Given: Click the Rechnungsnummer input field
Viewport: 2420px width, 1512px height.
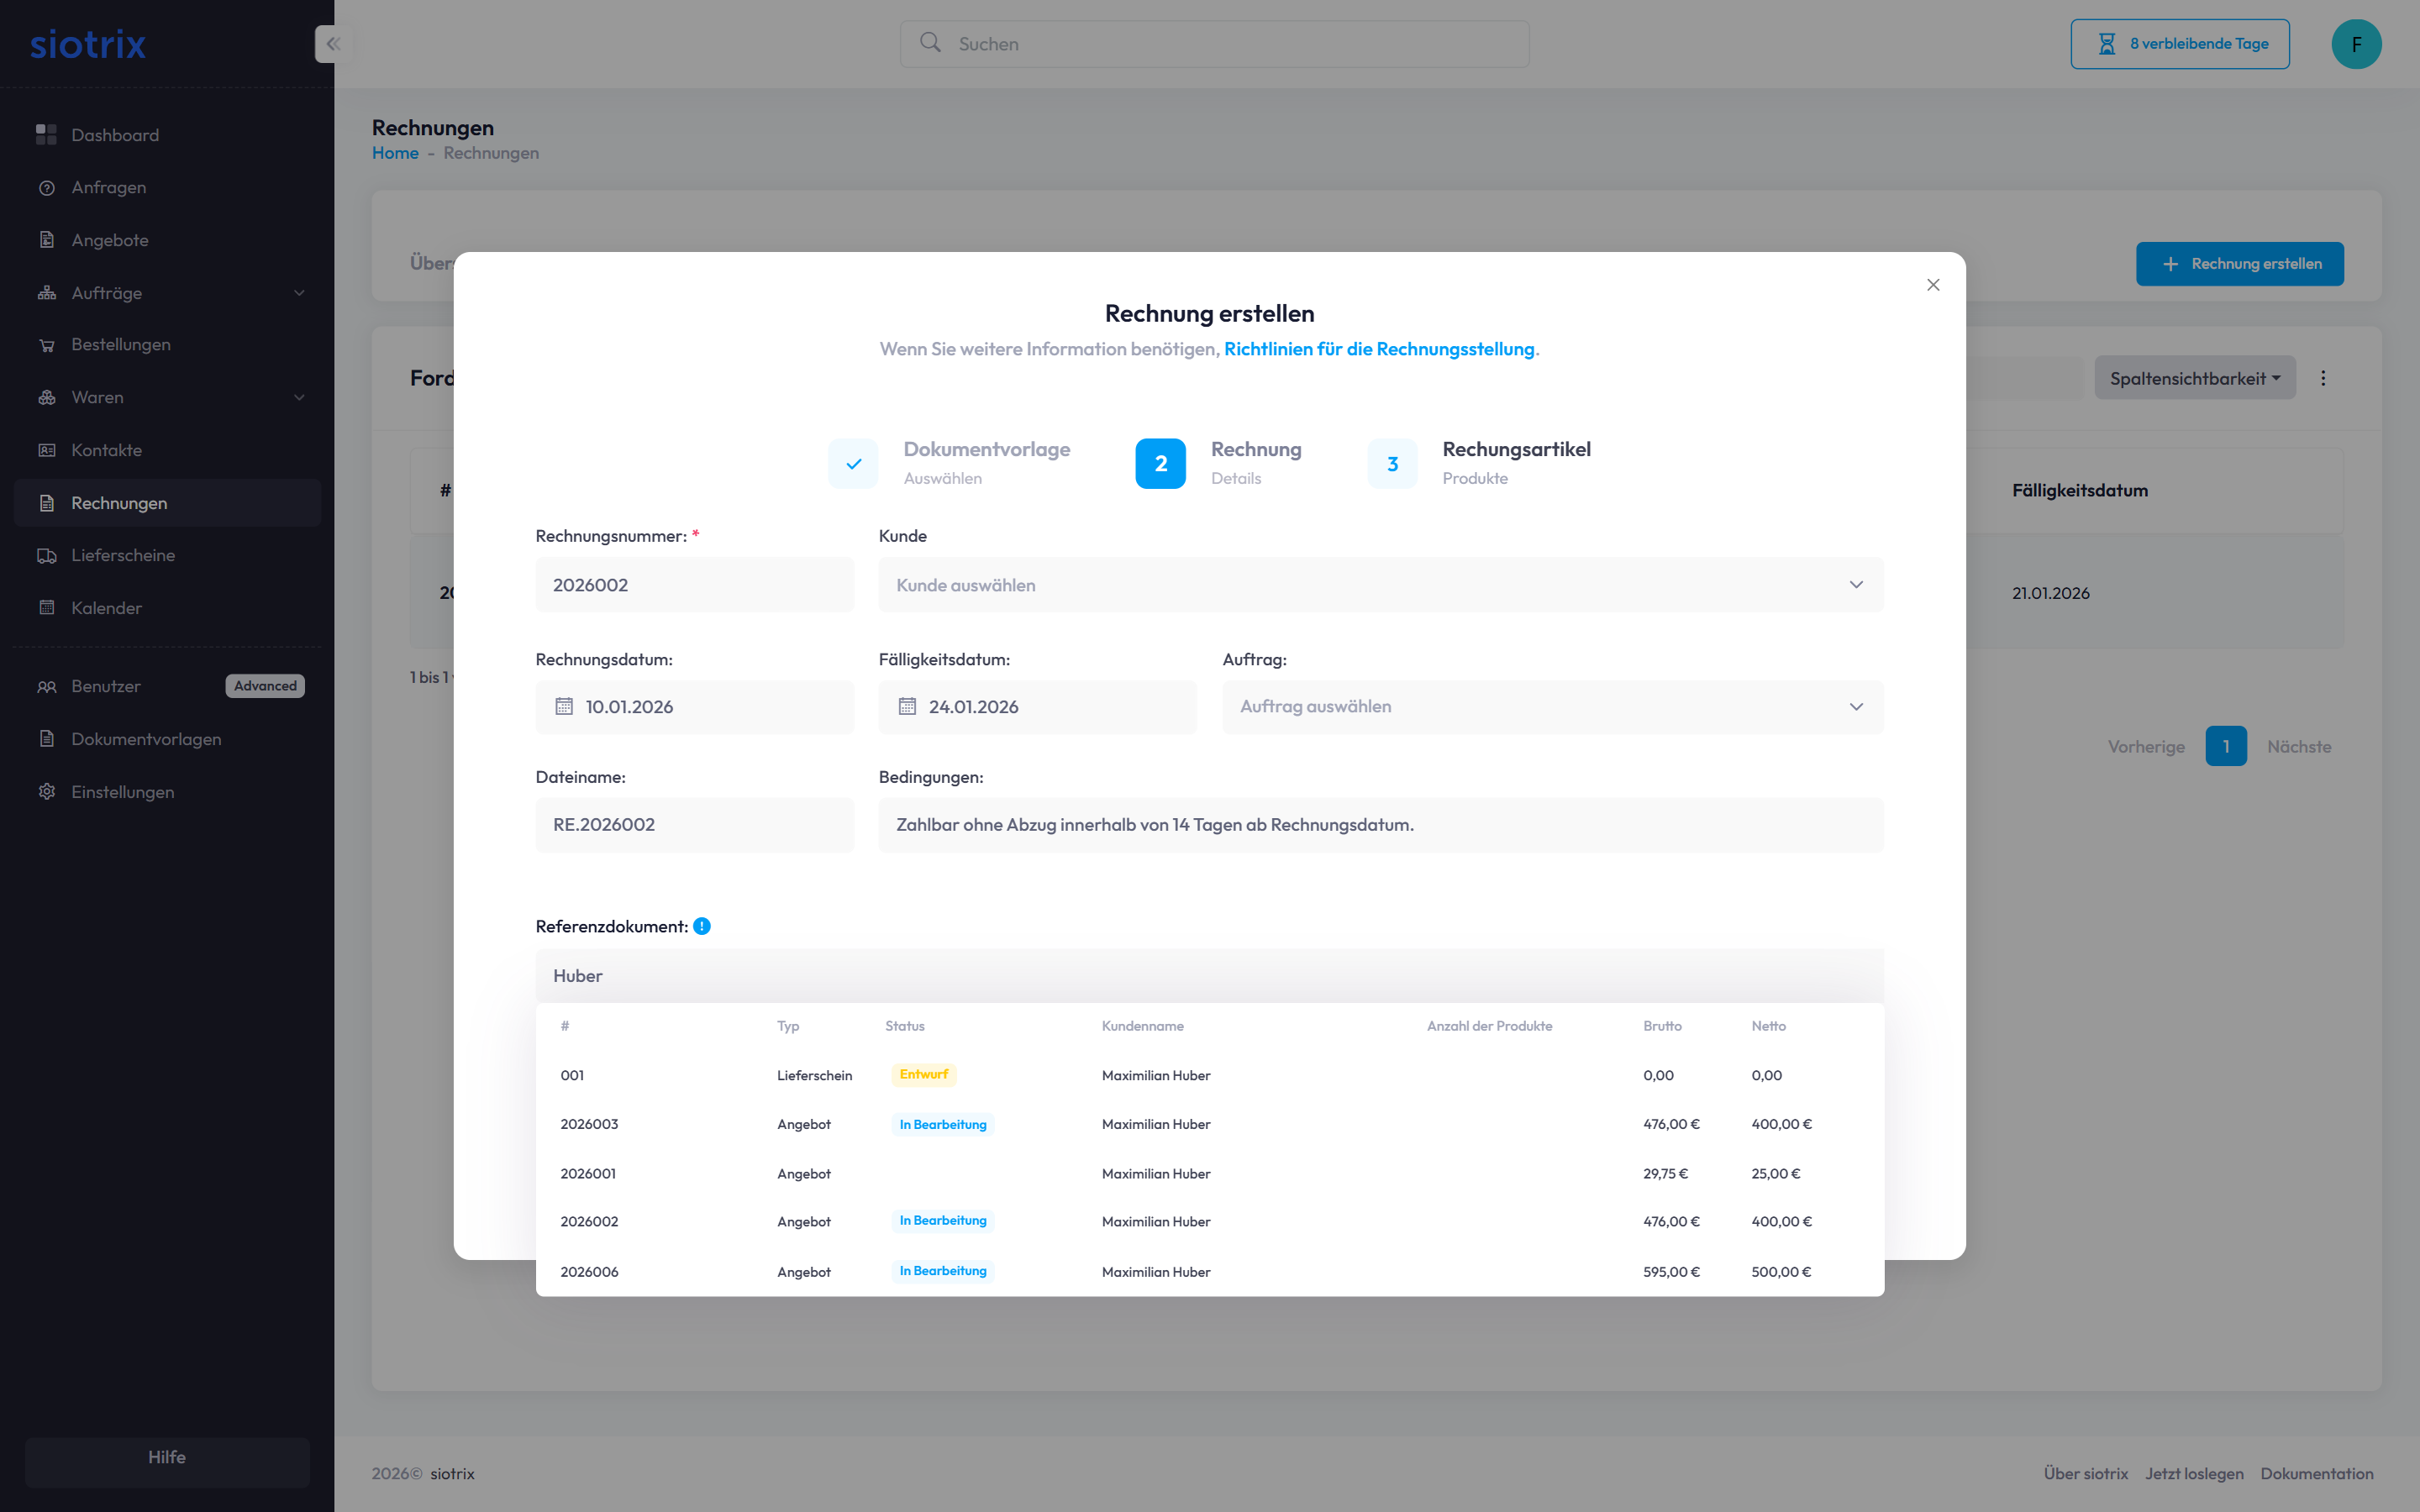Looking at the screenshot, I should coord(694,585).
